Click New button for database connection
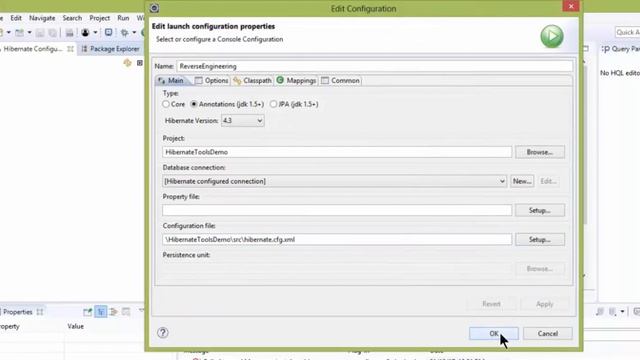The width and height of the screenshot is (640, 360). (522, 181)
